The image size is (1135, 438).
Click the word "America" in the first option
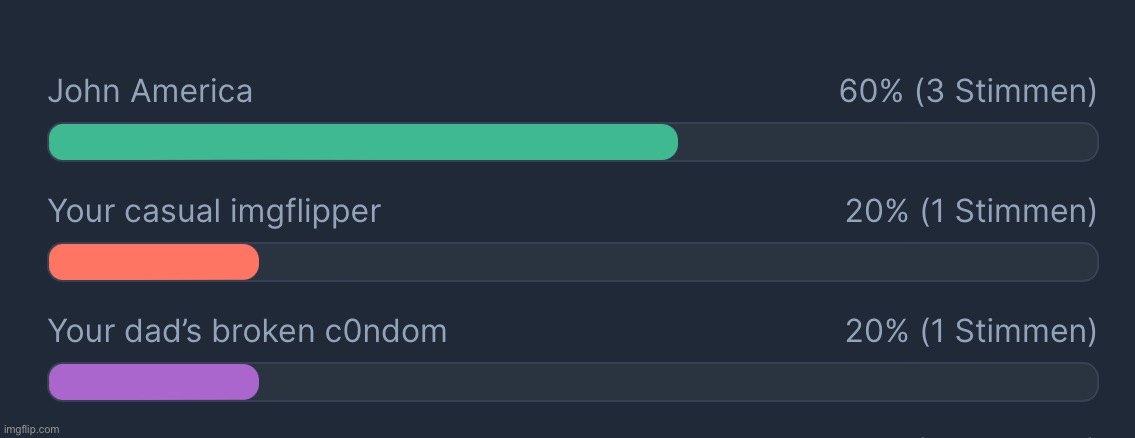point(192,92)
